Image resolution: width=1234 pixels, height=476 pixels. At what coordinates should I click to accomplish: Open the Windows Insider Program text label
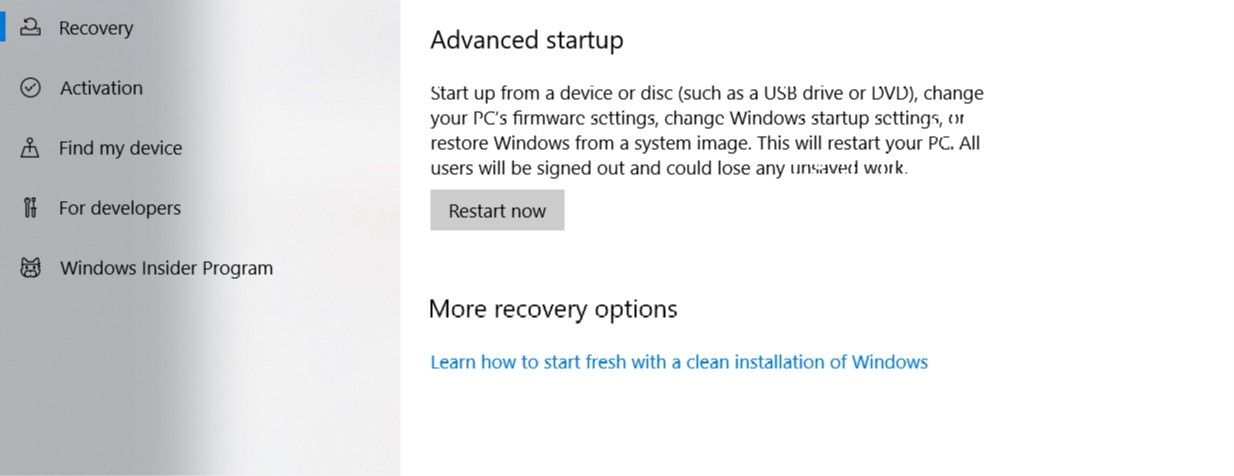pyautogui.click(x=166, y=268)
